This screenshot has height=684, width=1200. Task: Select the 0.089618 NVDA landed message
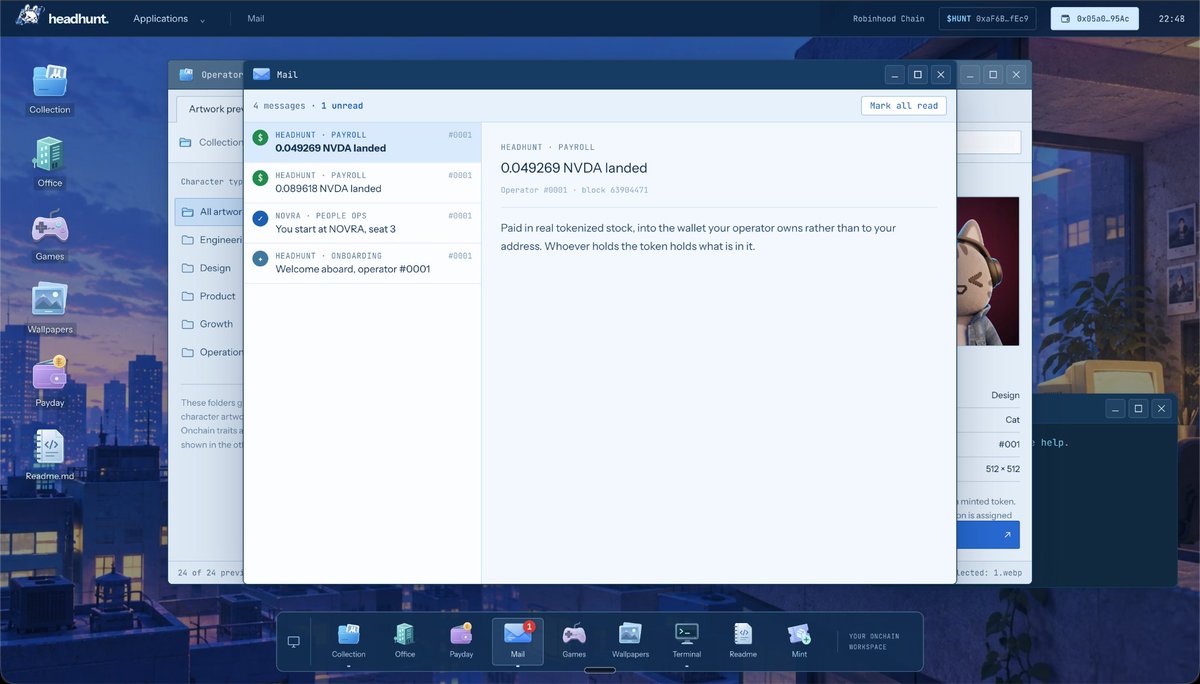[x=362, y=183]
